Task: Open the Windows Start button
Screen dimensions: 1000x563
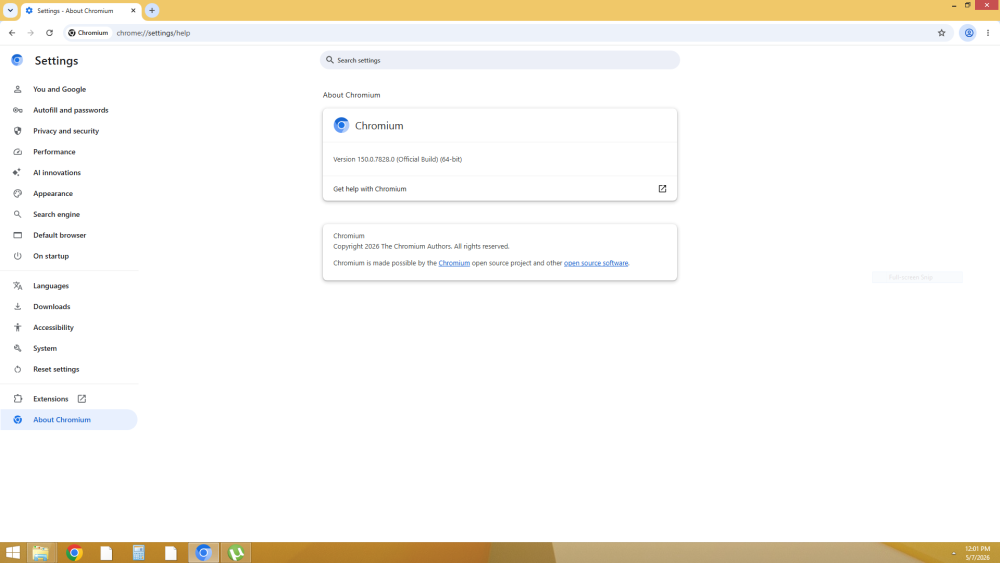Action: [x=13, y=553]
